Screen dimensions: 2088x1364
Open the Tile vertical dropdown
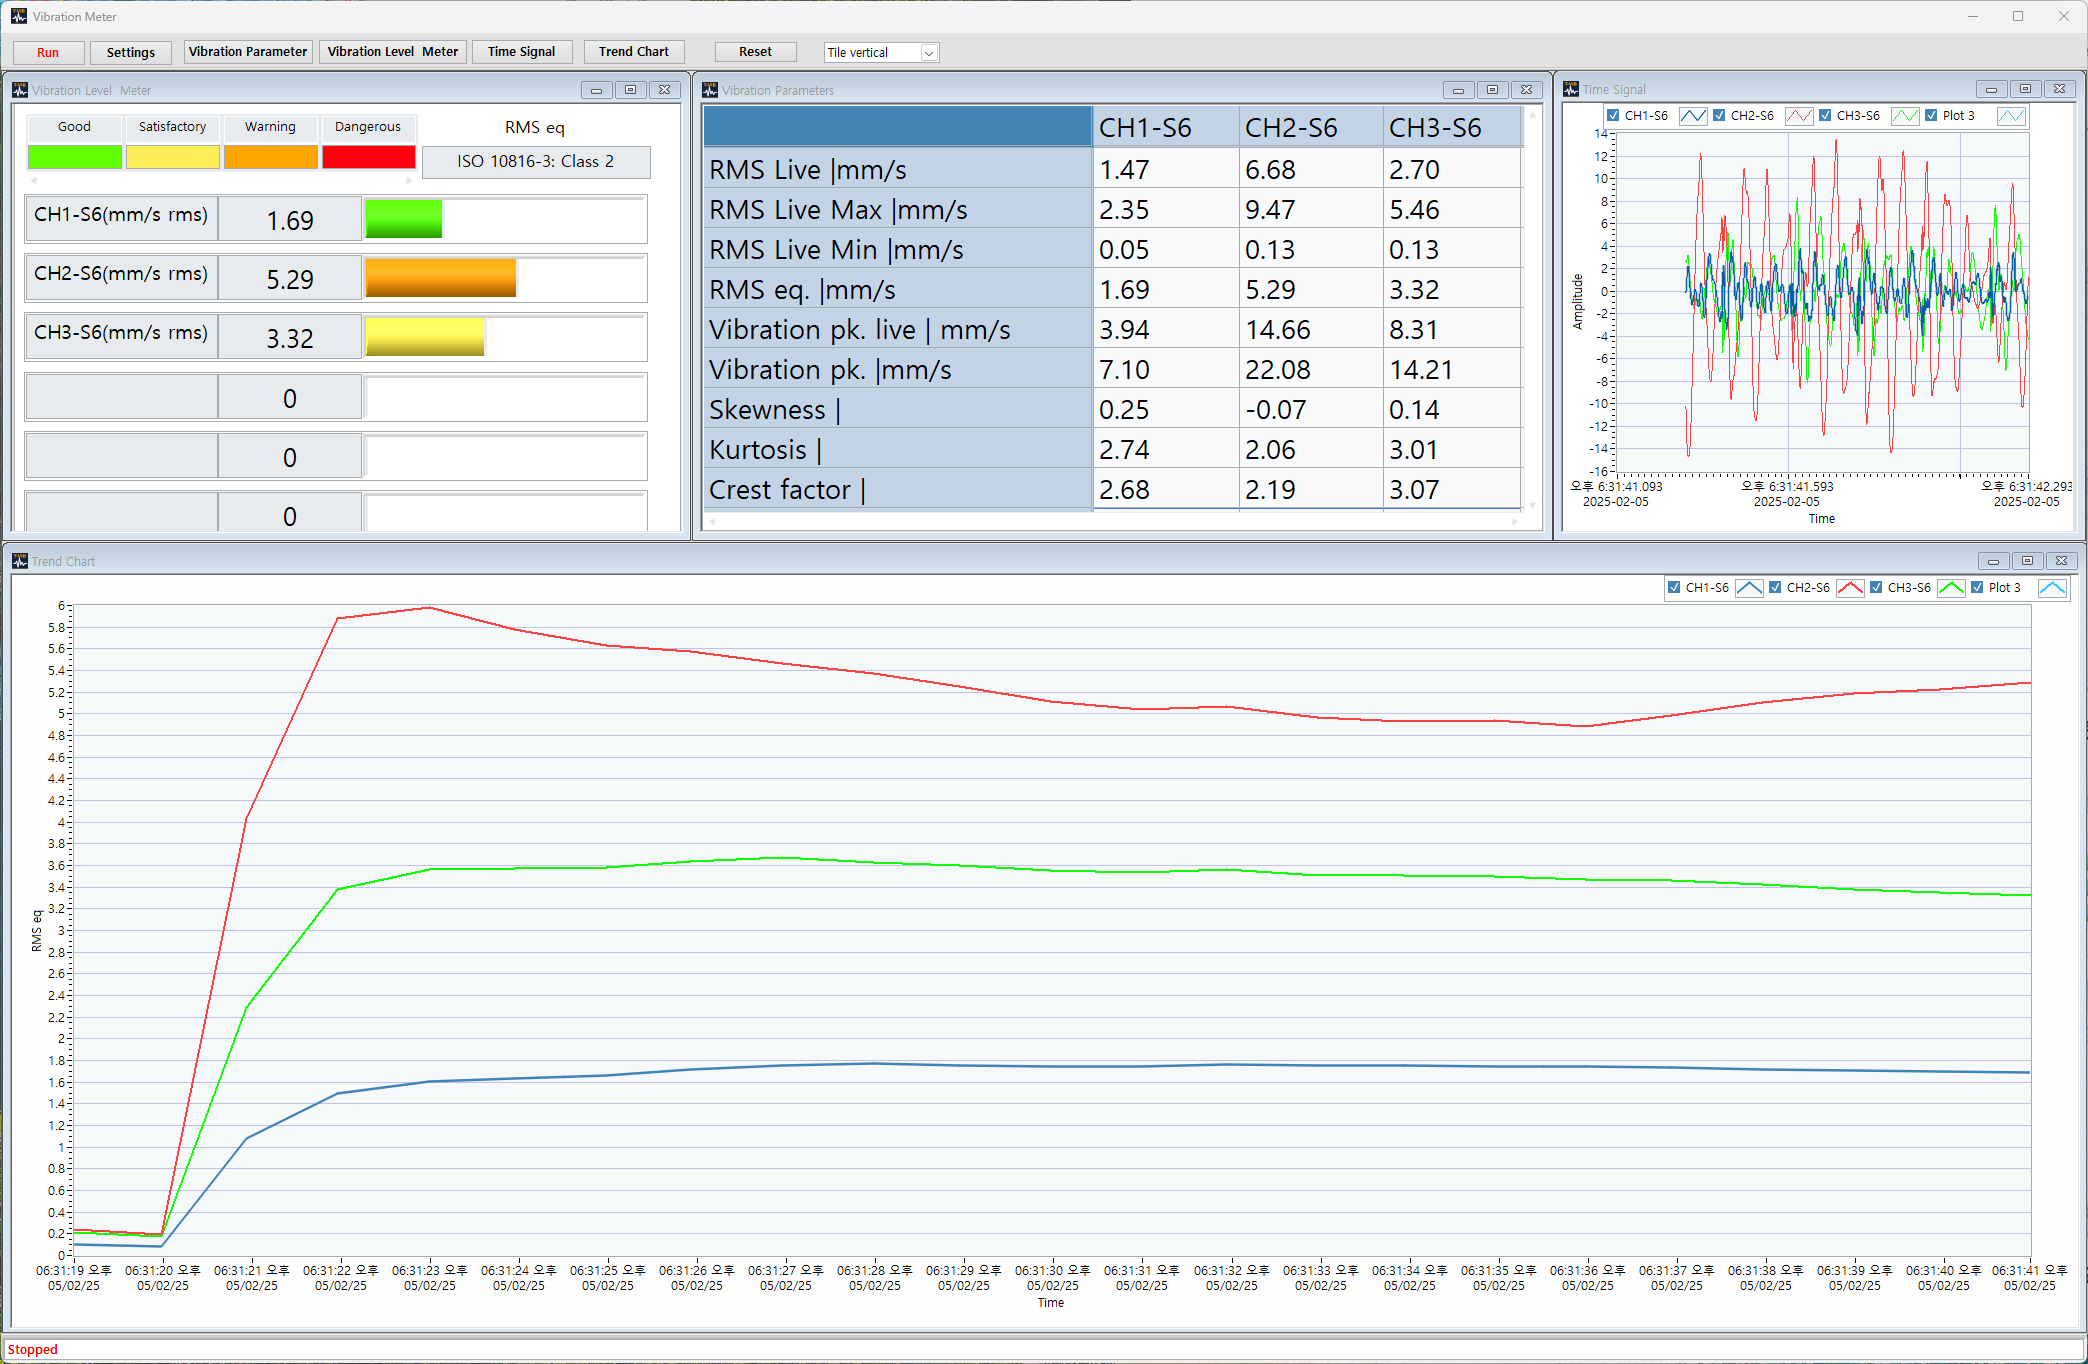click(929, 53)
